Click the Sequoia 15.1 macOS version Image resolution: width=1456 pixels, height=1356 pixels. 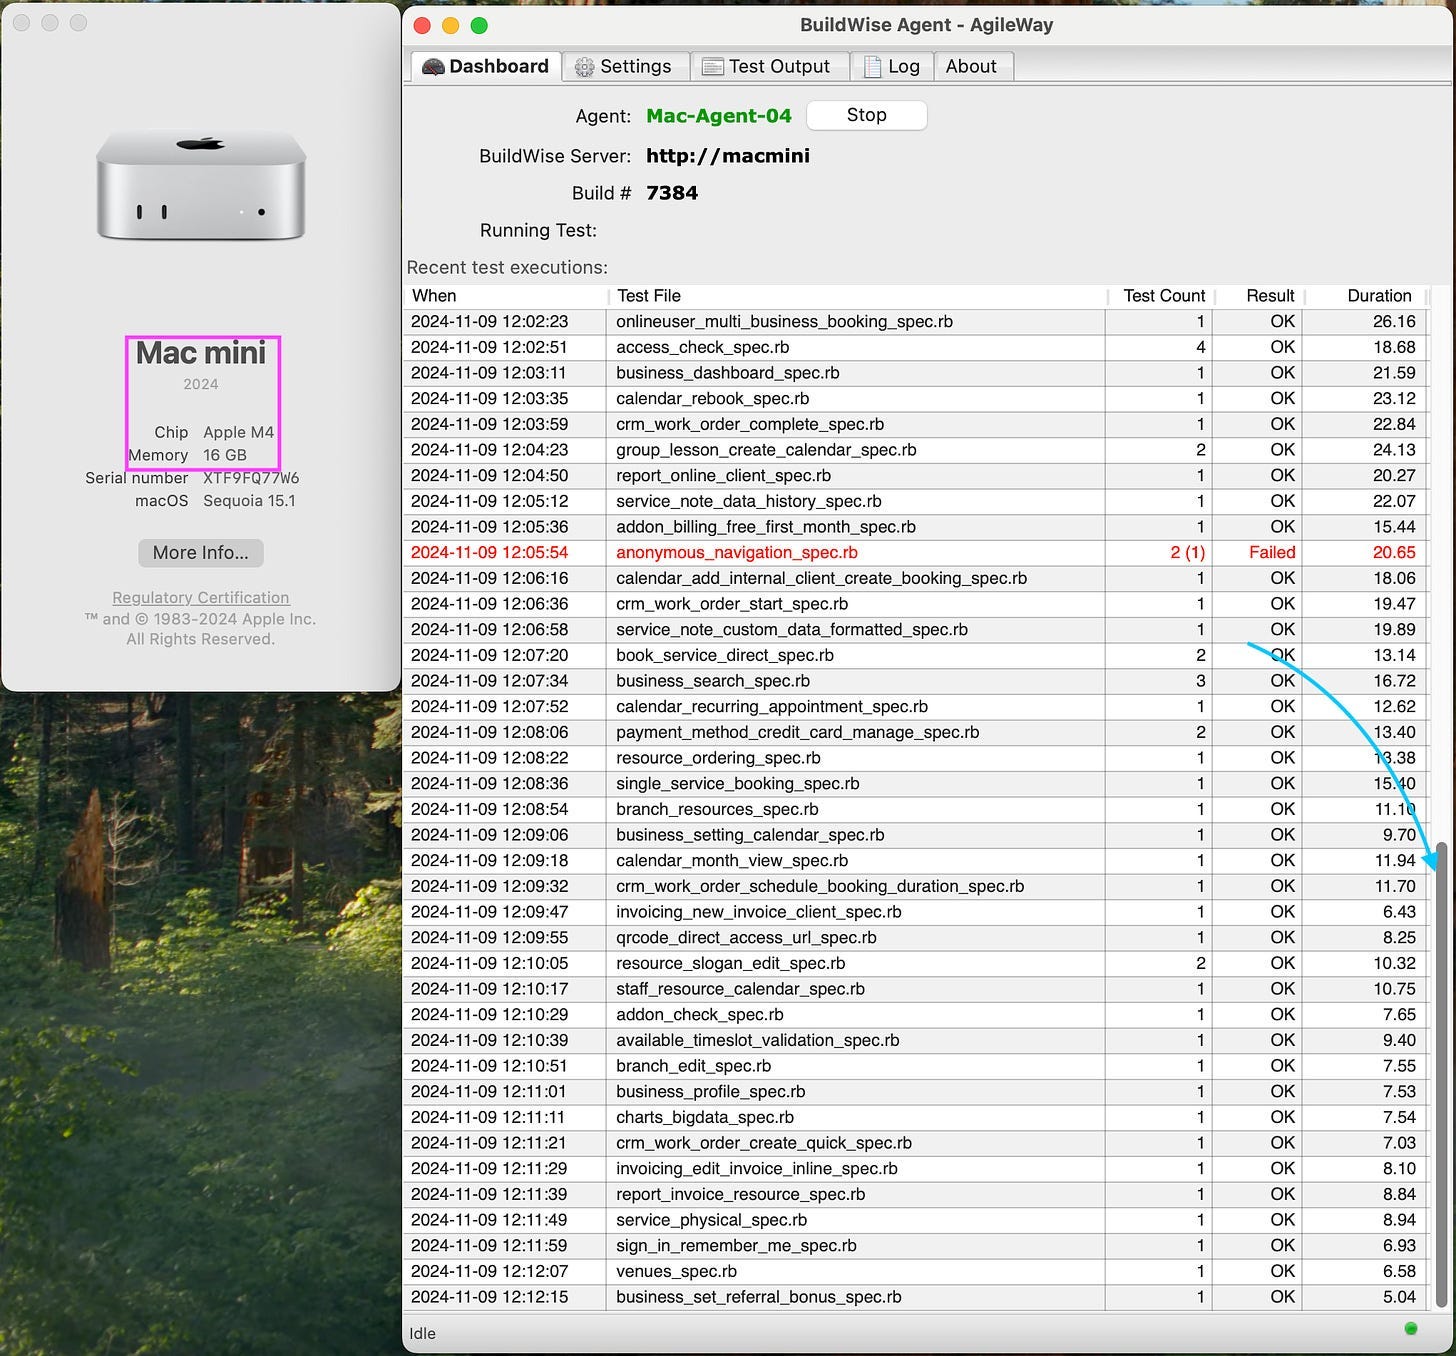click(249, 501)
